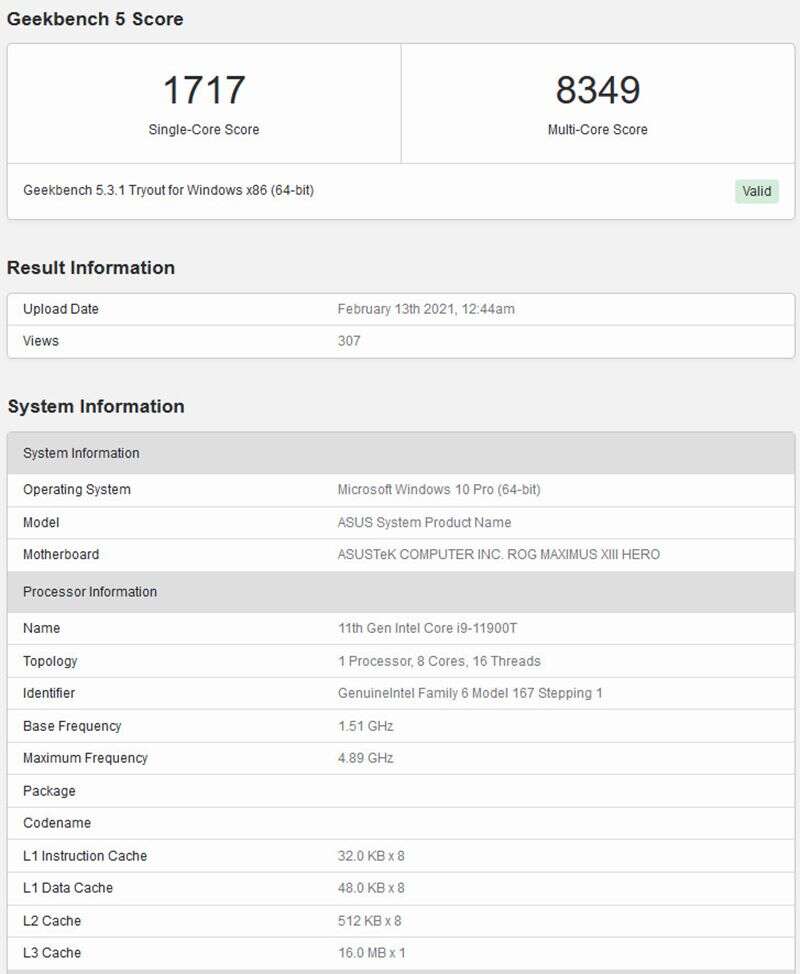Click the Intel Core i9-11900T processor name
The image size is (800, 974).
454,628
